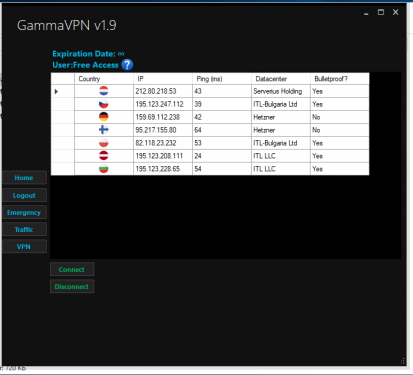Viewport: 413px width, 375px height.
Task: Click the Hetzner cell in 159.69.112.238 row
Action: (x=281, y=117)
